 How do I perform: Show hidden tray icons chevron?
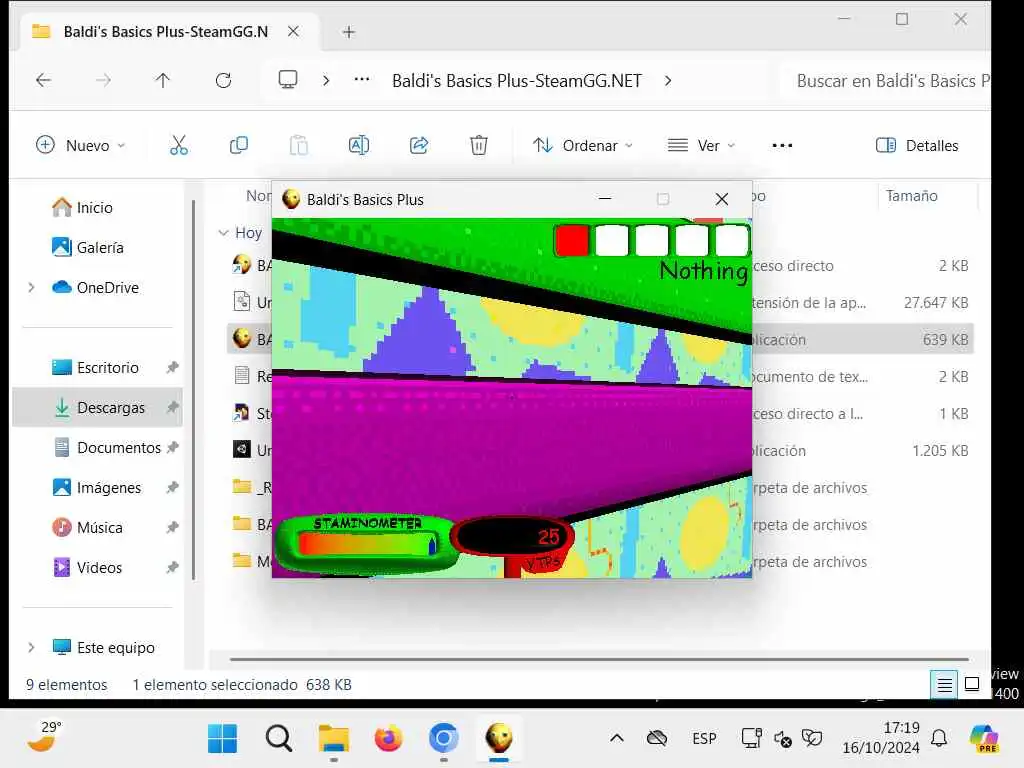coord(616,739)
